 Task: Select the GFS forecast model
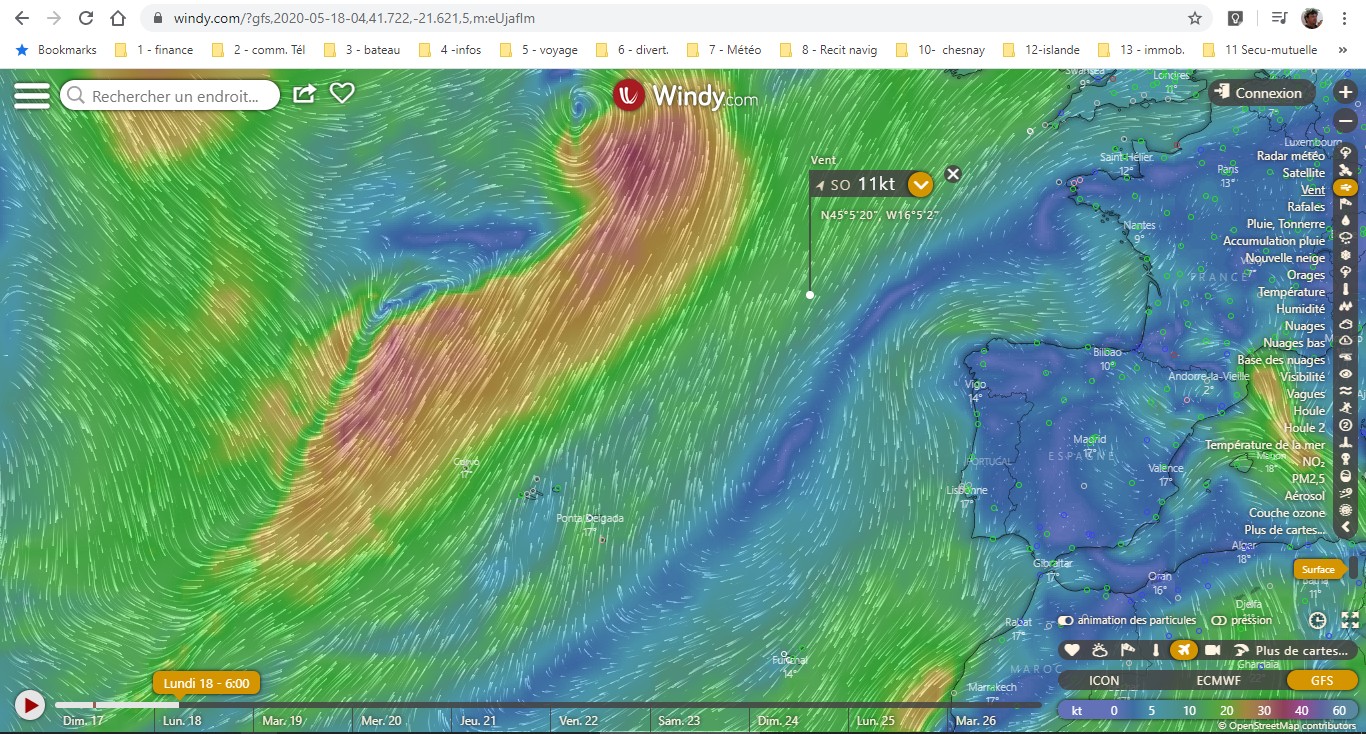1322,680
